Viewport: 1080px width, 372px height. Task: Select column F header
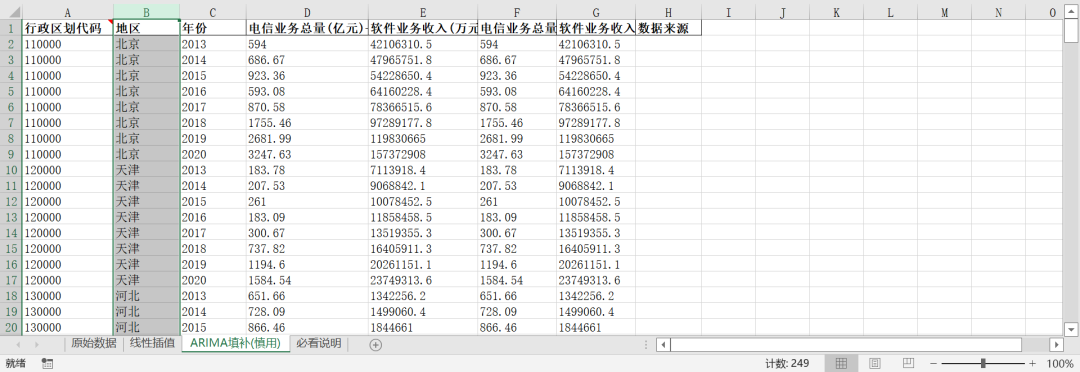517,12
